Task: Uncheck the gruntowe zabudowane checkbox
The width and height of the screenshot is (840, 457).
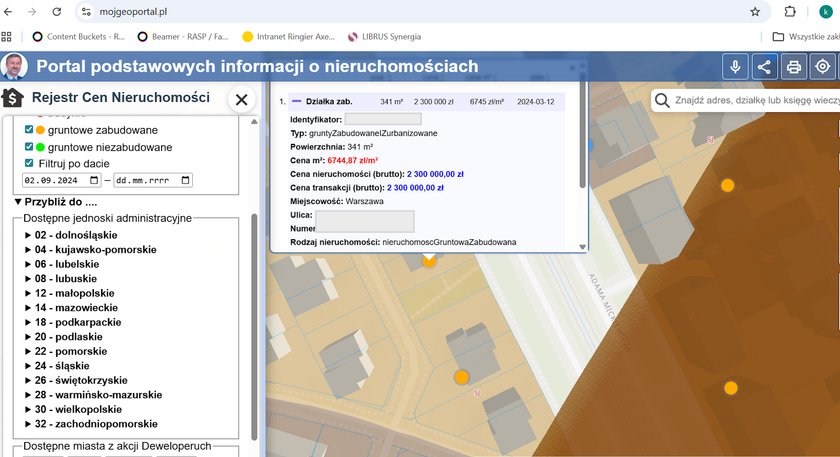Action: [x=29, y=130]
